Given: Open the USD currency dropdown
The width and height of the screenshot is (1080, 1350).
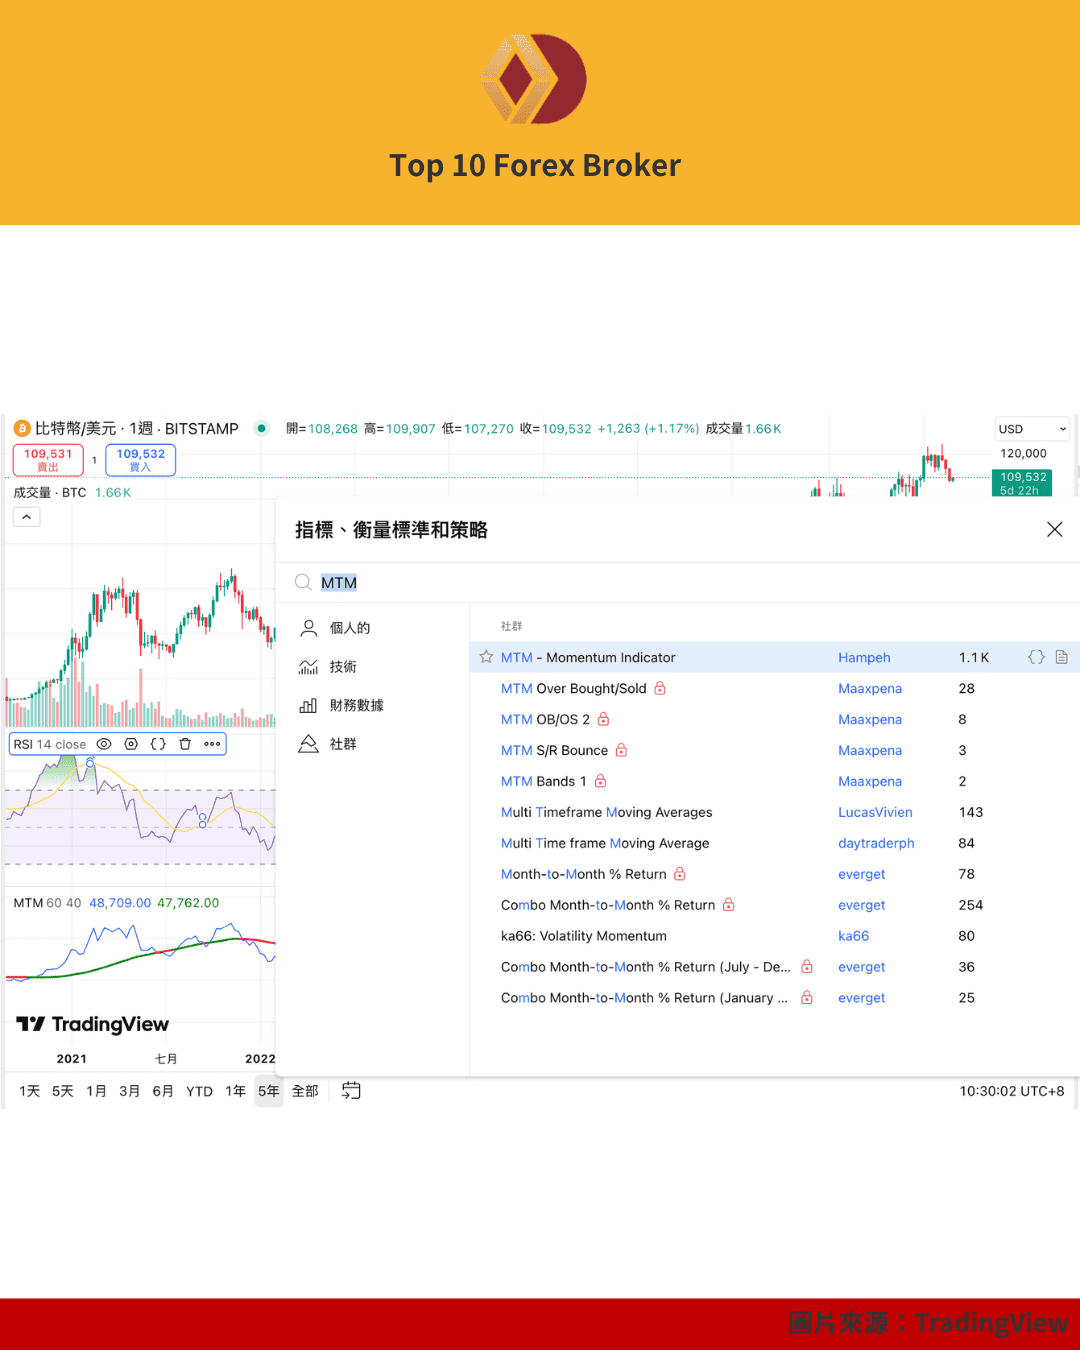Looking at the screenshot, I should coord(1031,428).
